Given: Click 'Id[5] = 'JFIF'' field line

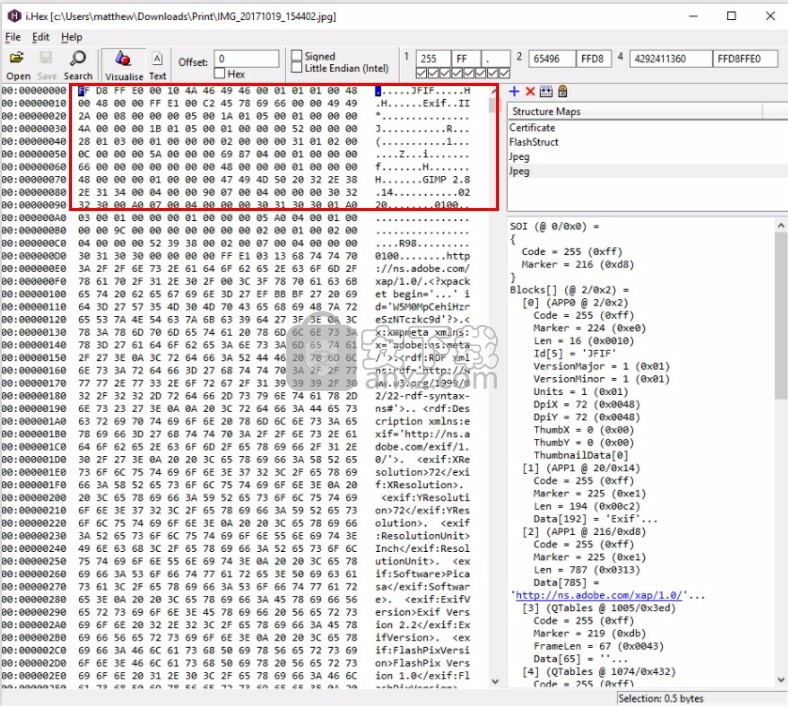Looking at the screenshot, I should coord(574,353).
